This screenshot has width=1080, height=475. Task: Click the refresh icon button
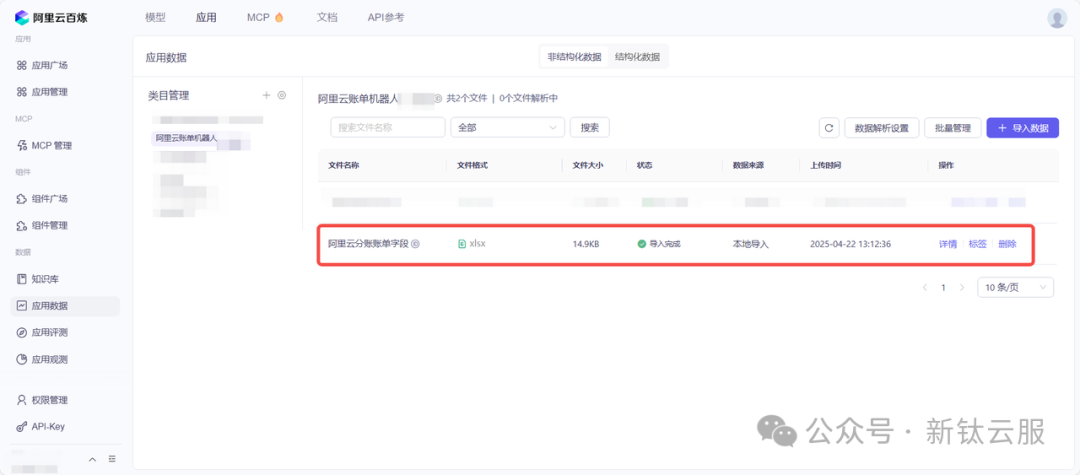(829, 128)
